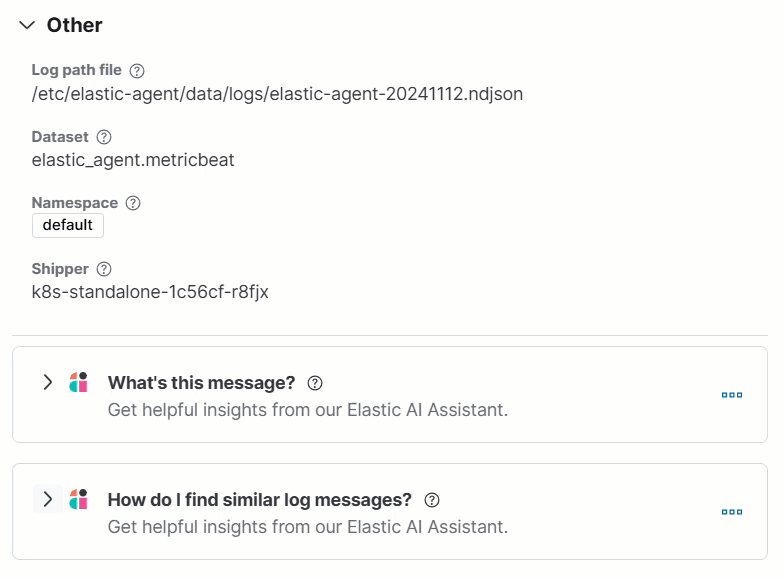Click the default namespace badge
784x580 pixels.
point(68,225)
